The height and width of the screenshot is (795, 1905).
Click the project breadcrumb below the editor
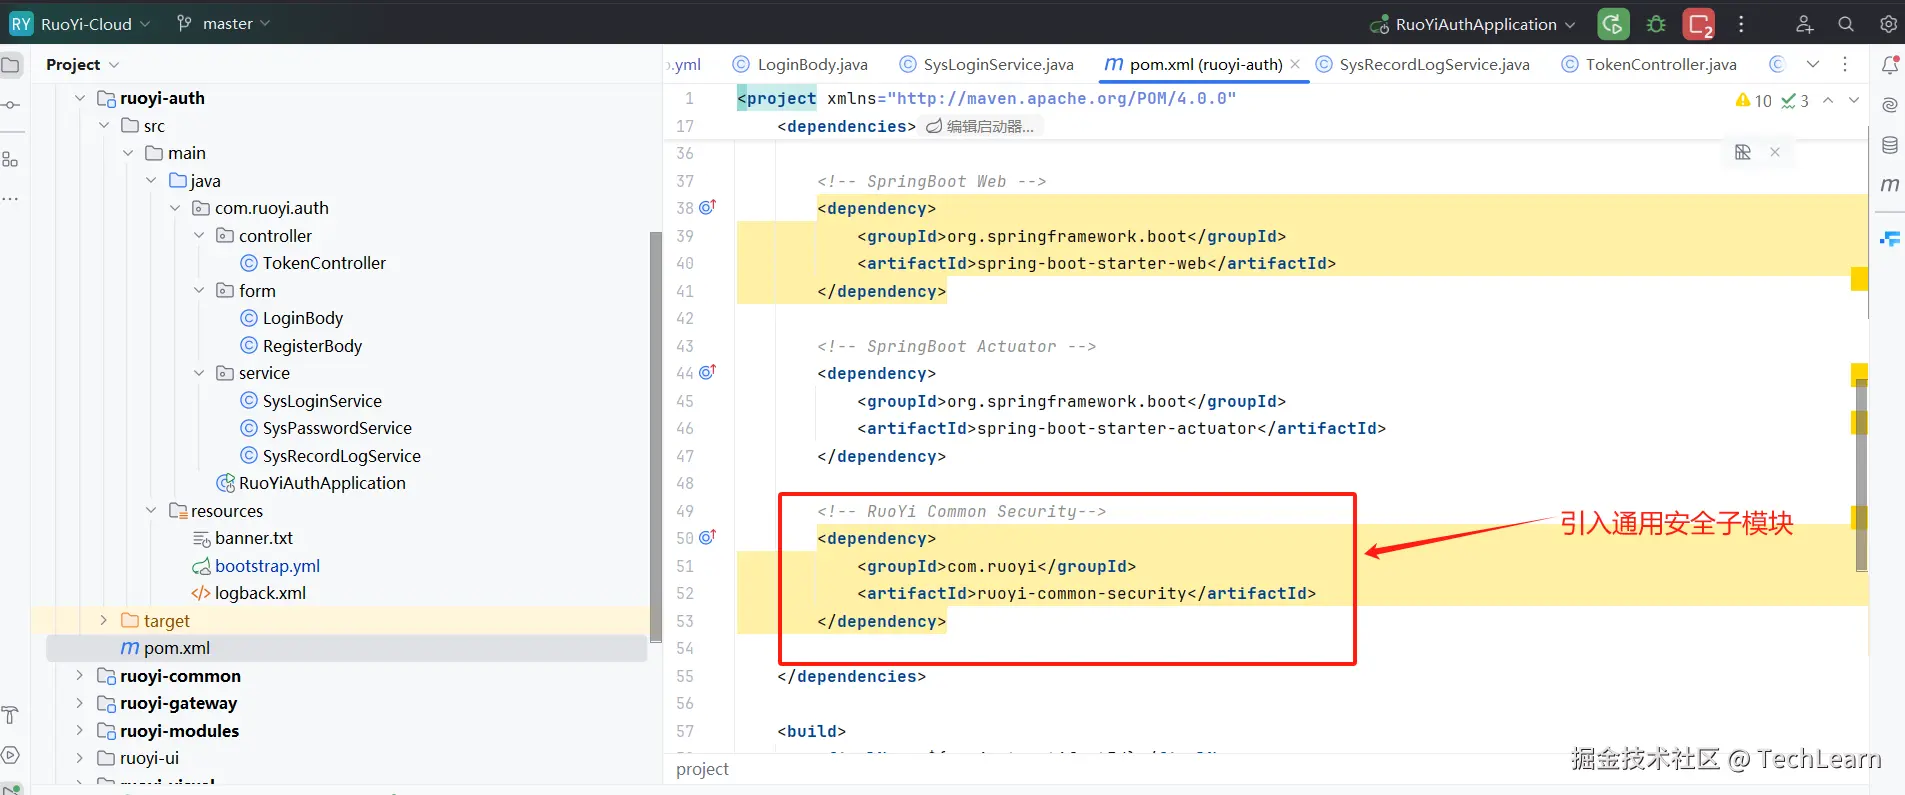pyautogui.click(x=702, y=769)
